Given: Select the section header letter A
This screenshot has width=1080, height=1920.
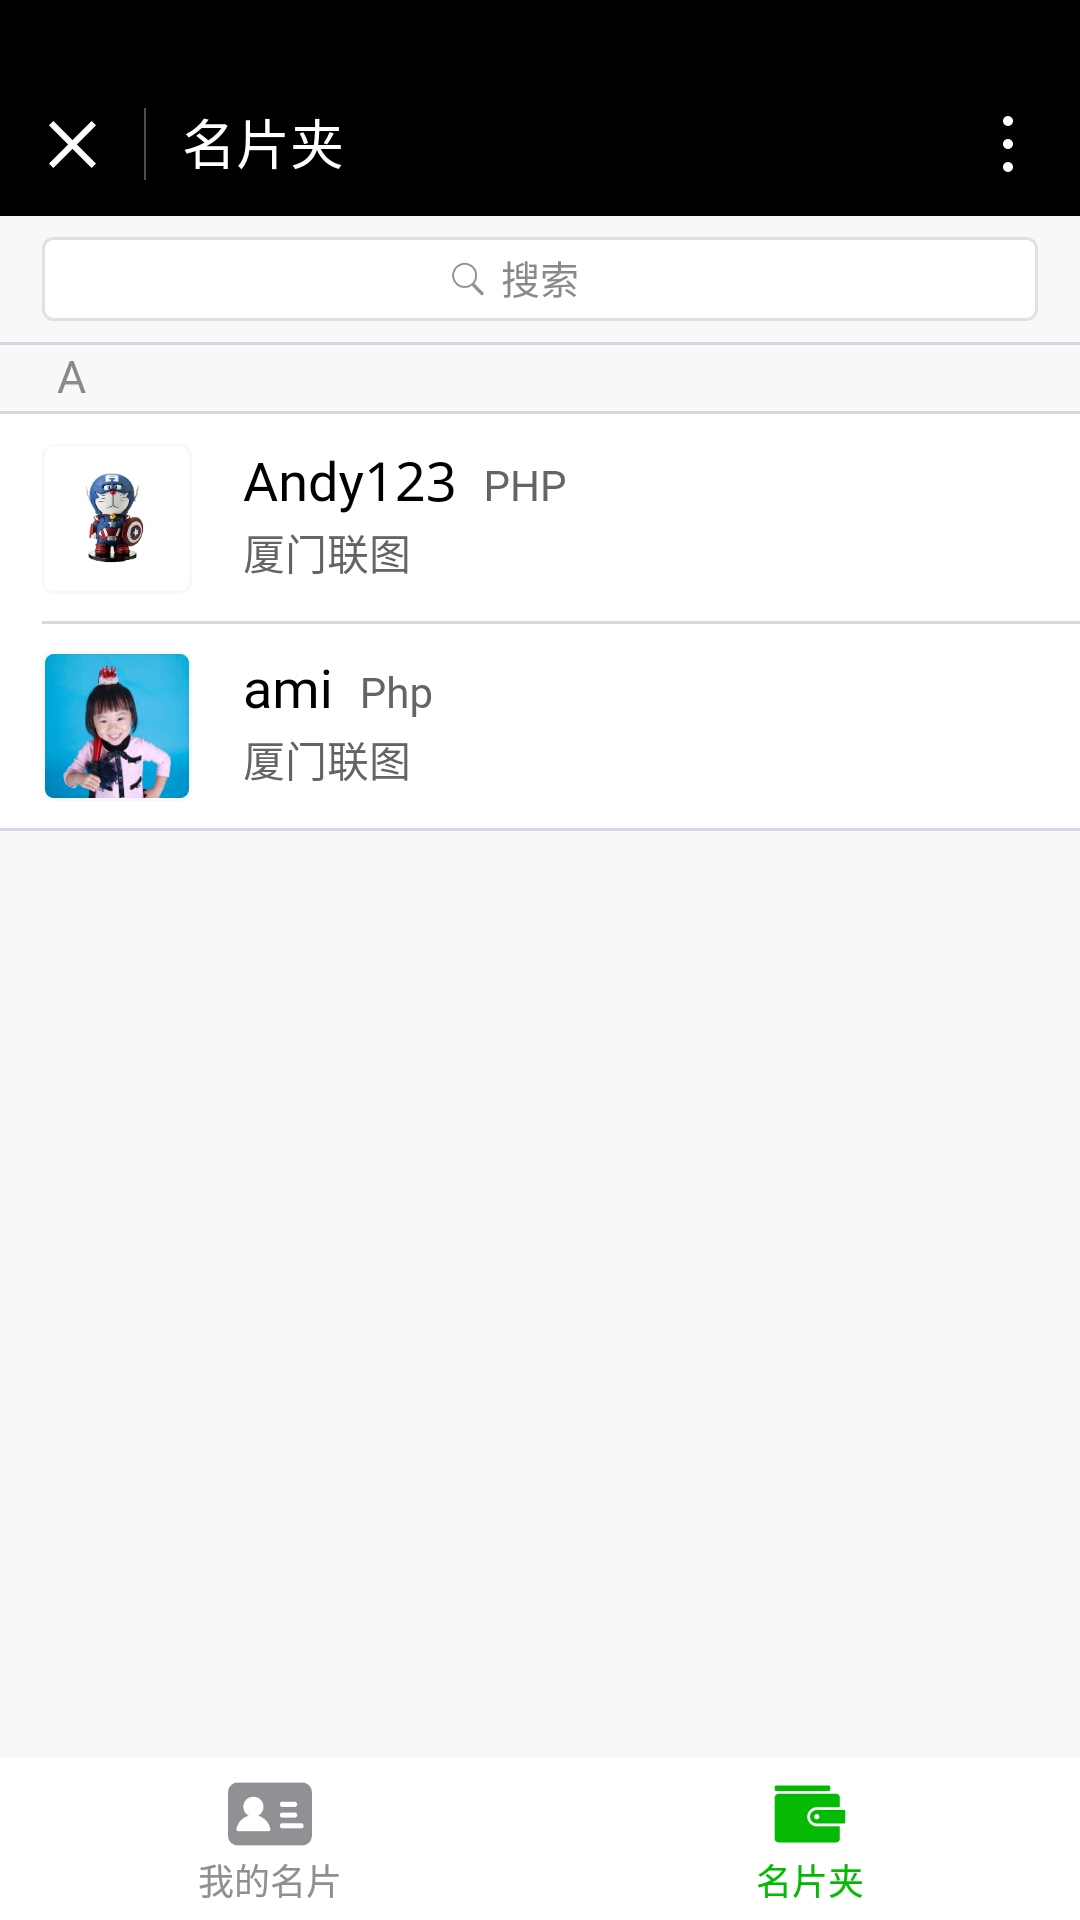Looking at the screenshot, I should click(x=72, y=378).
